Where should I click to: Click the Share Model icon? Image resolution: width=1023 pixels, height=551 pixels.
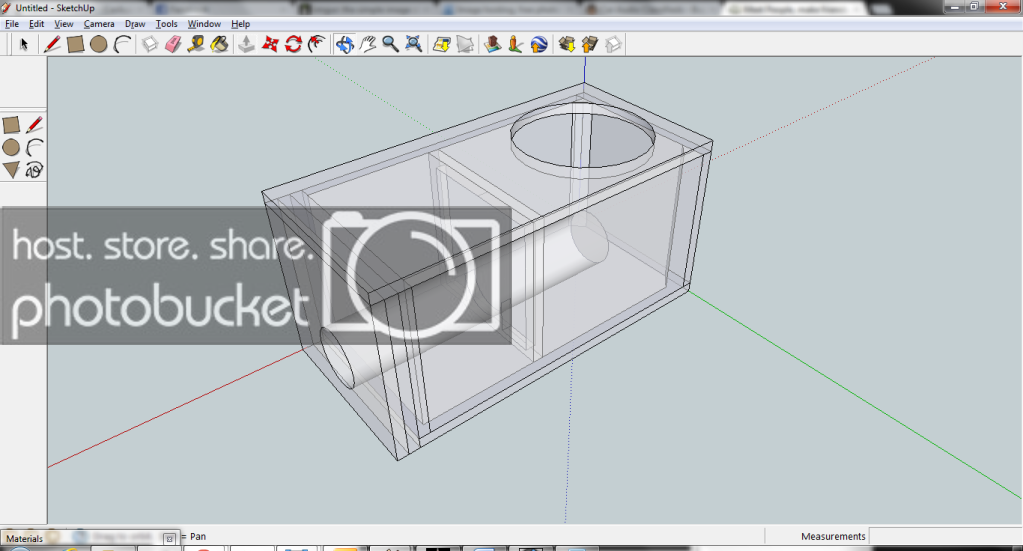pyautogui.click(x=590, y=44)
